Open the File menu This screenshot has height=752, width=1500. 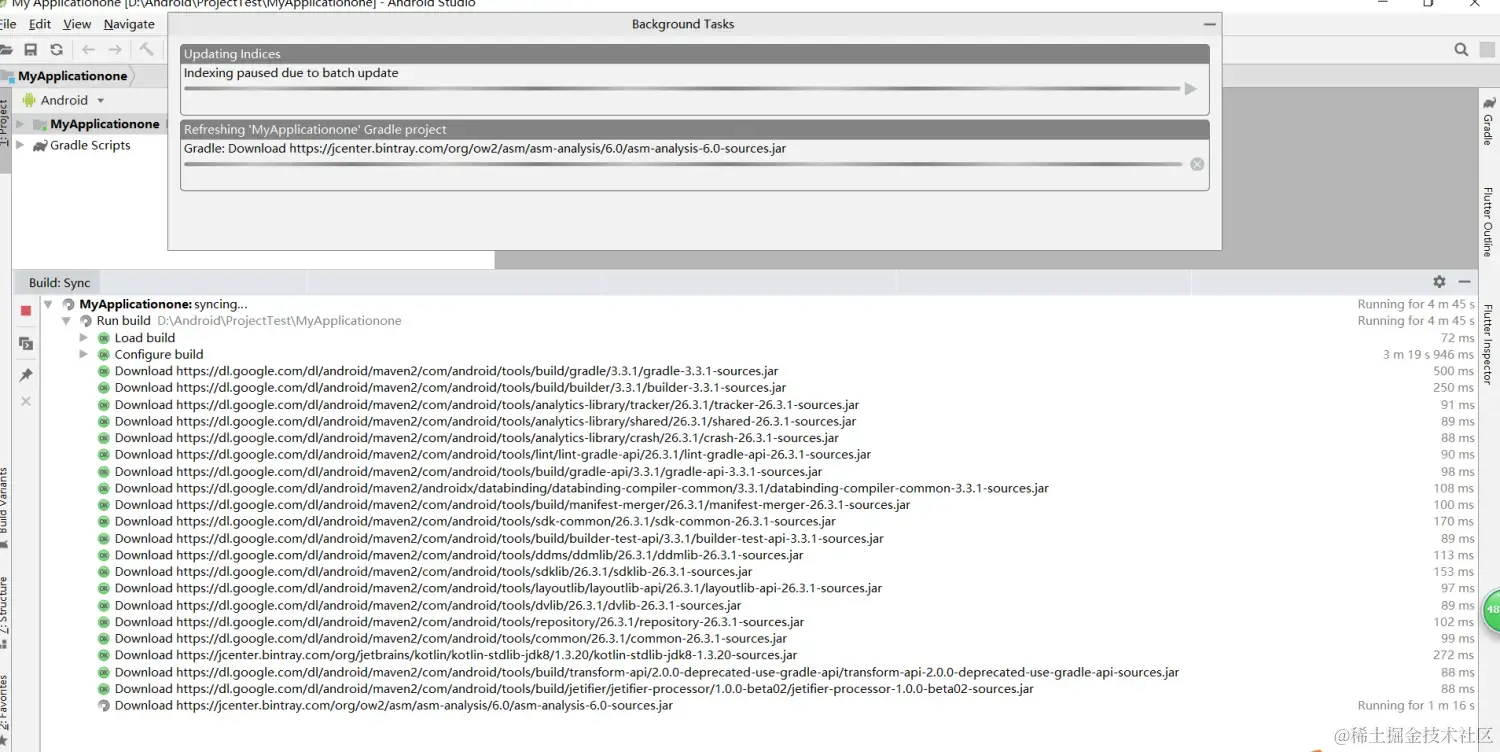8,24
